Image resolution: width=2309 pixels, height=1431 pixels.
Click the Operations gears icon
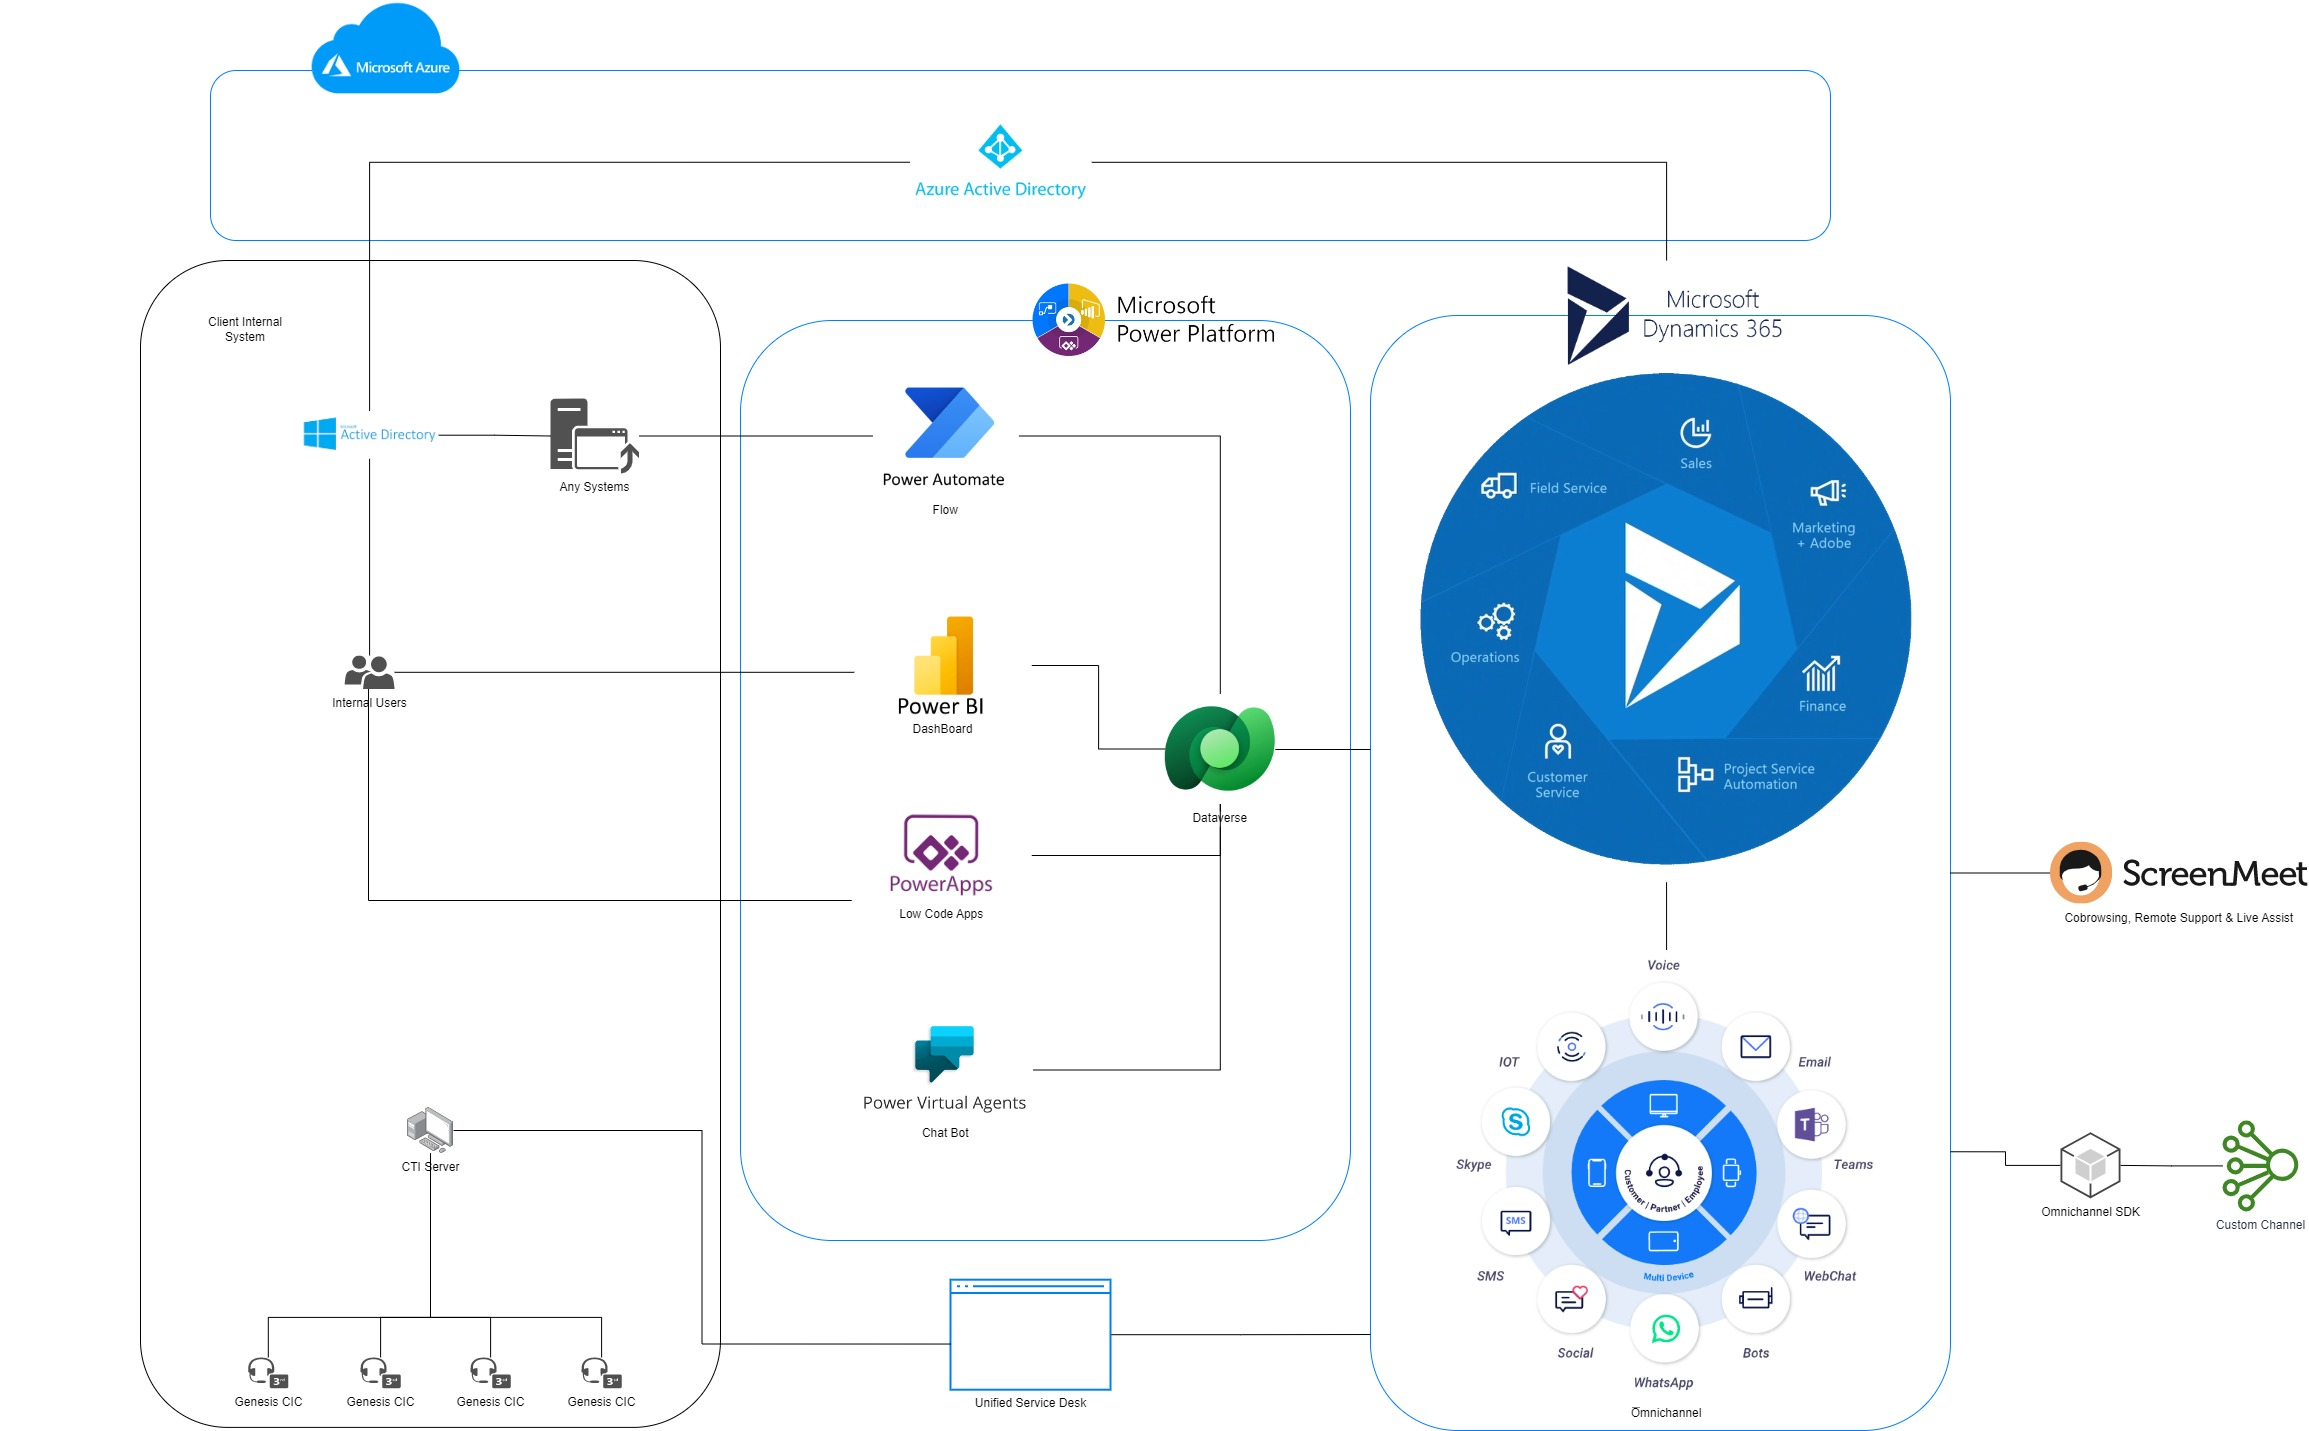point(1497,621)
